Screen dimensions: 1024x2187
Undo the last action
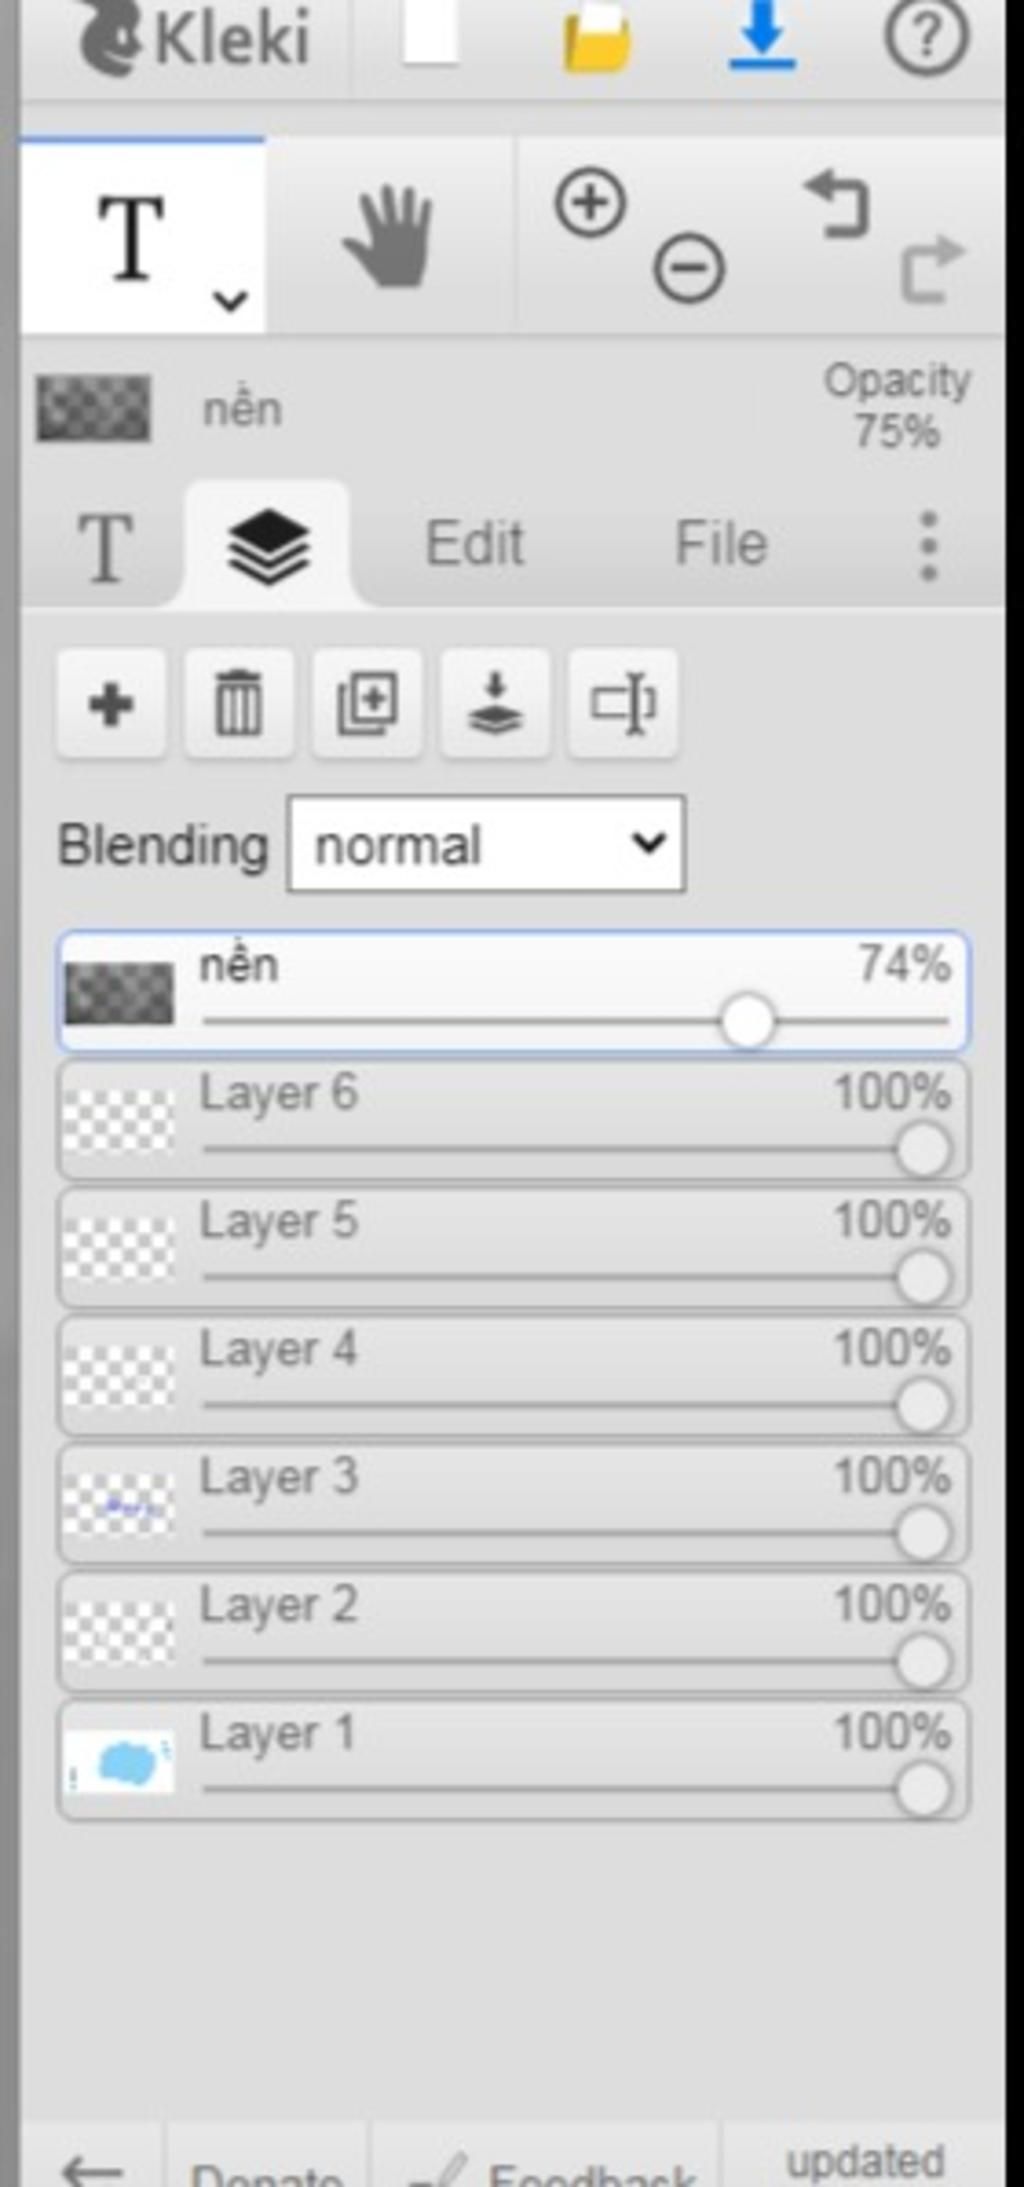(x=837, y=205)
